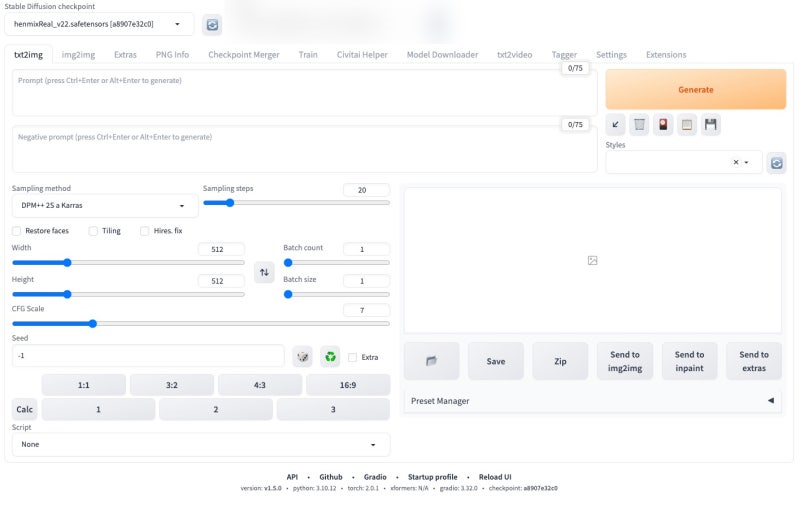Toggle the Hires. fix checkbox
Viewport: 800px width, 505px height.
pyautogui.click(x=144, y=231)
